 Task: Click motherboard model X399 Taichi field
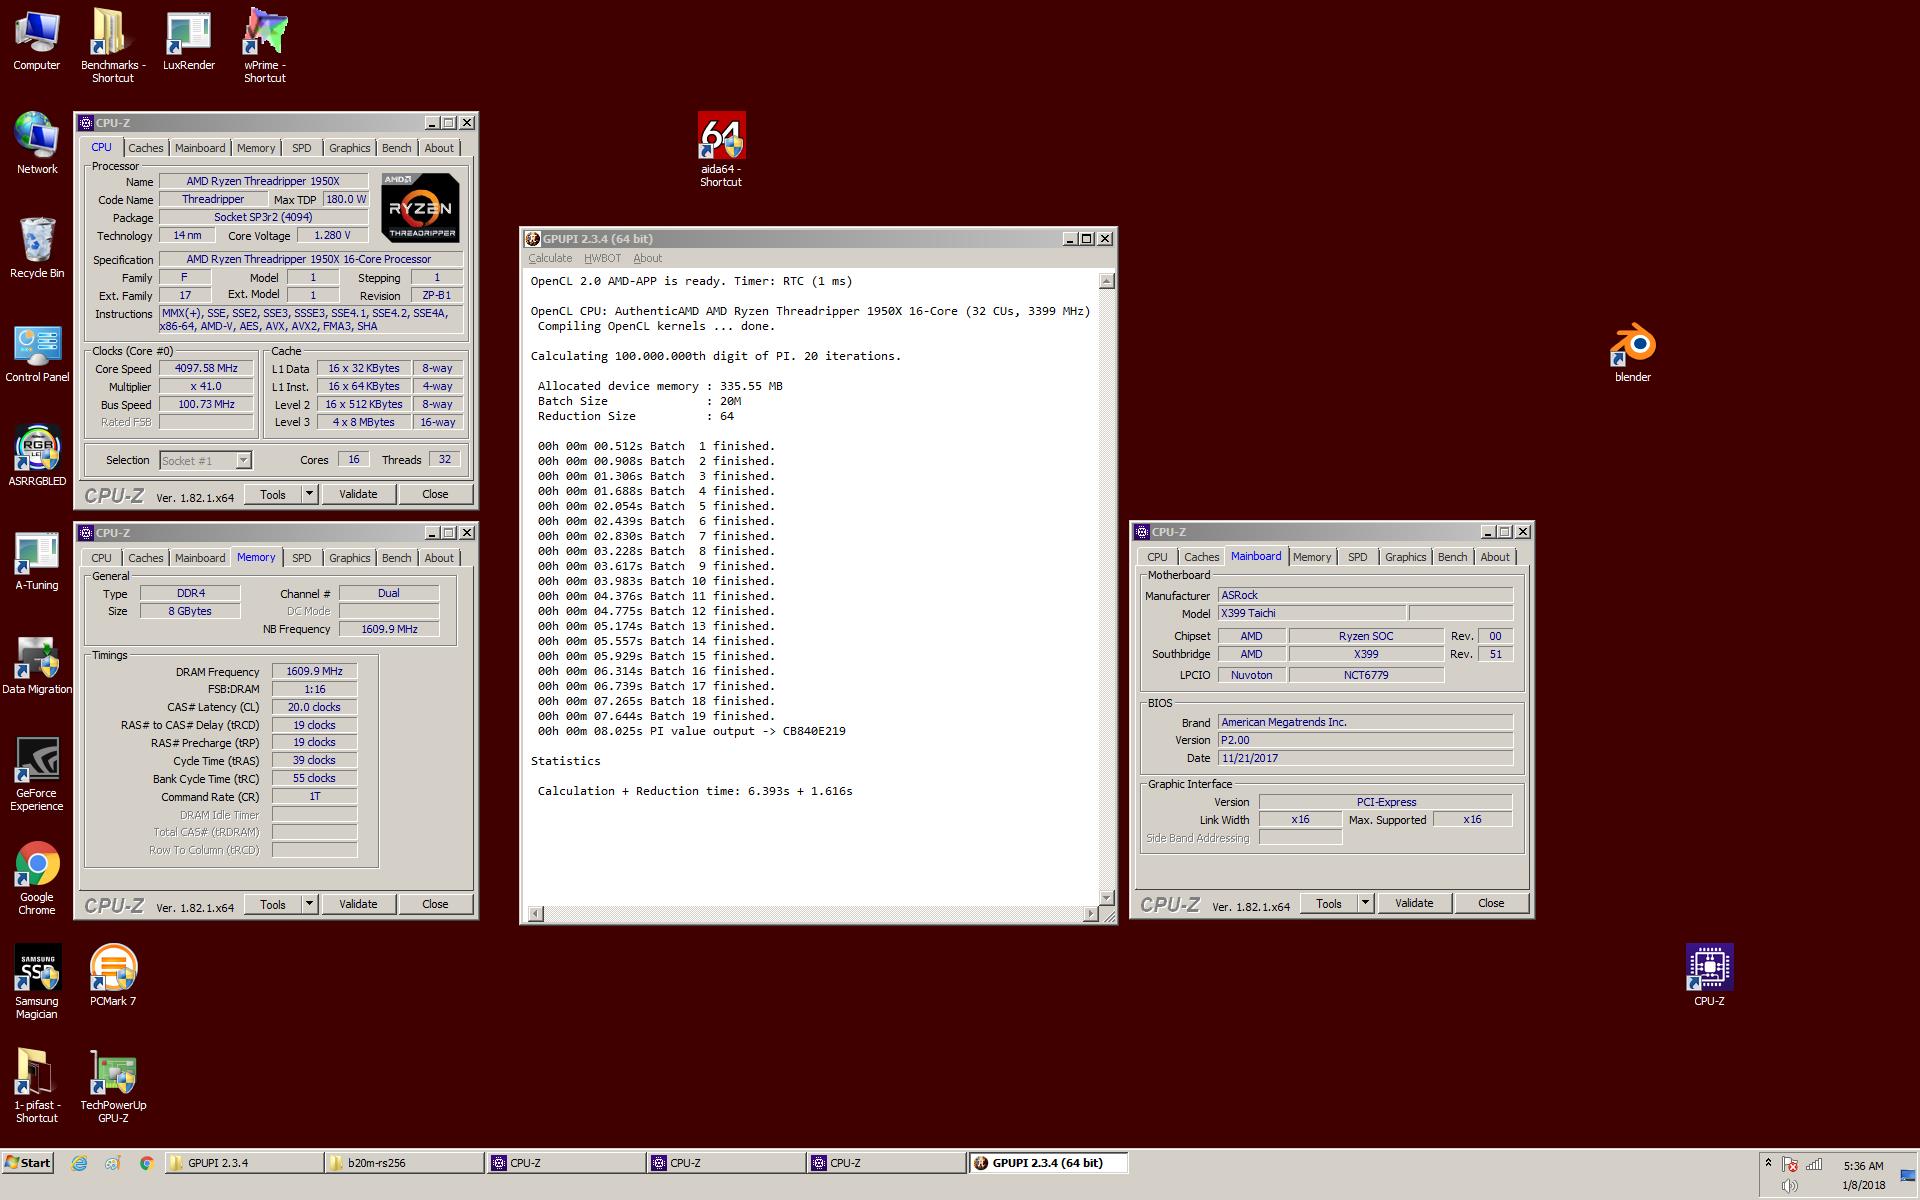point(1312,613)
